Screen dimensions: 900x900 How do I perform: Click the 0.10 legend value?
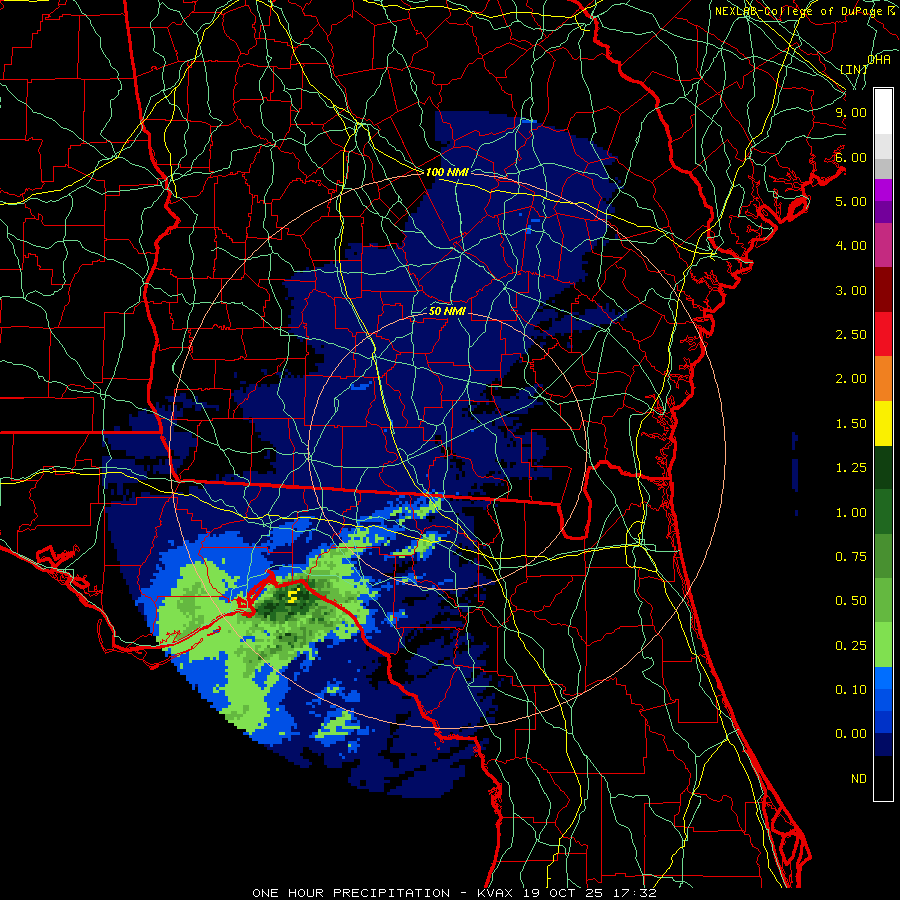point(851,689)
